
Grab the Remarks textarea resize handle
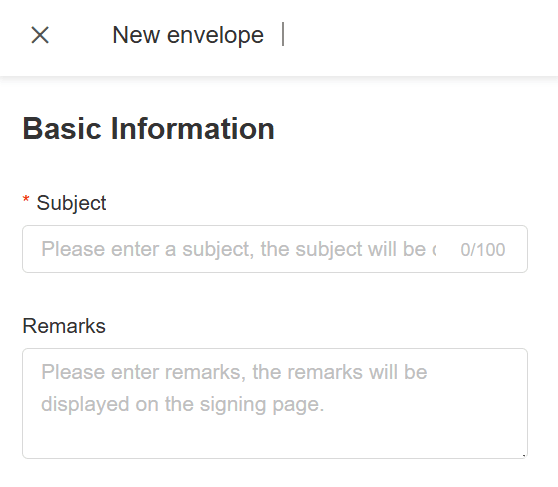pyautogui.click(x=523, y=455)
